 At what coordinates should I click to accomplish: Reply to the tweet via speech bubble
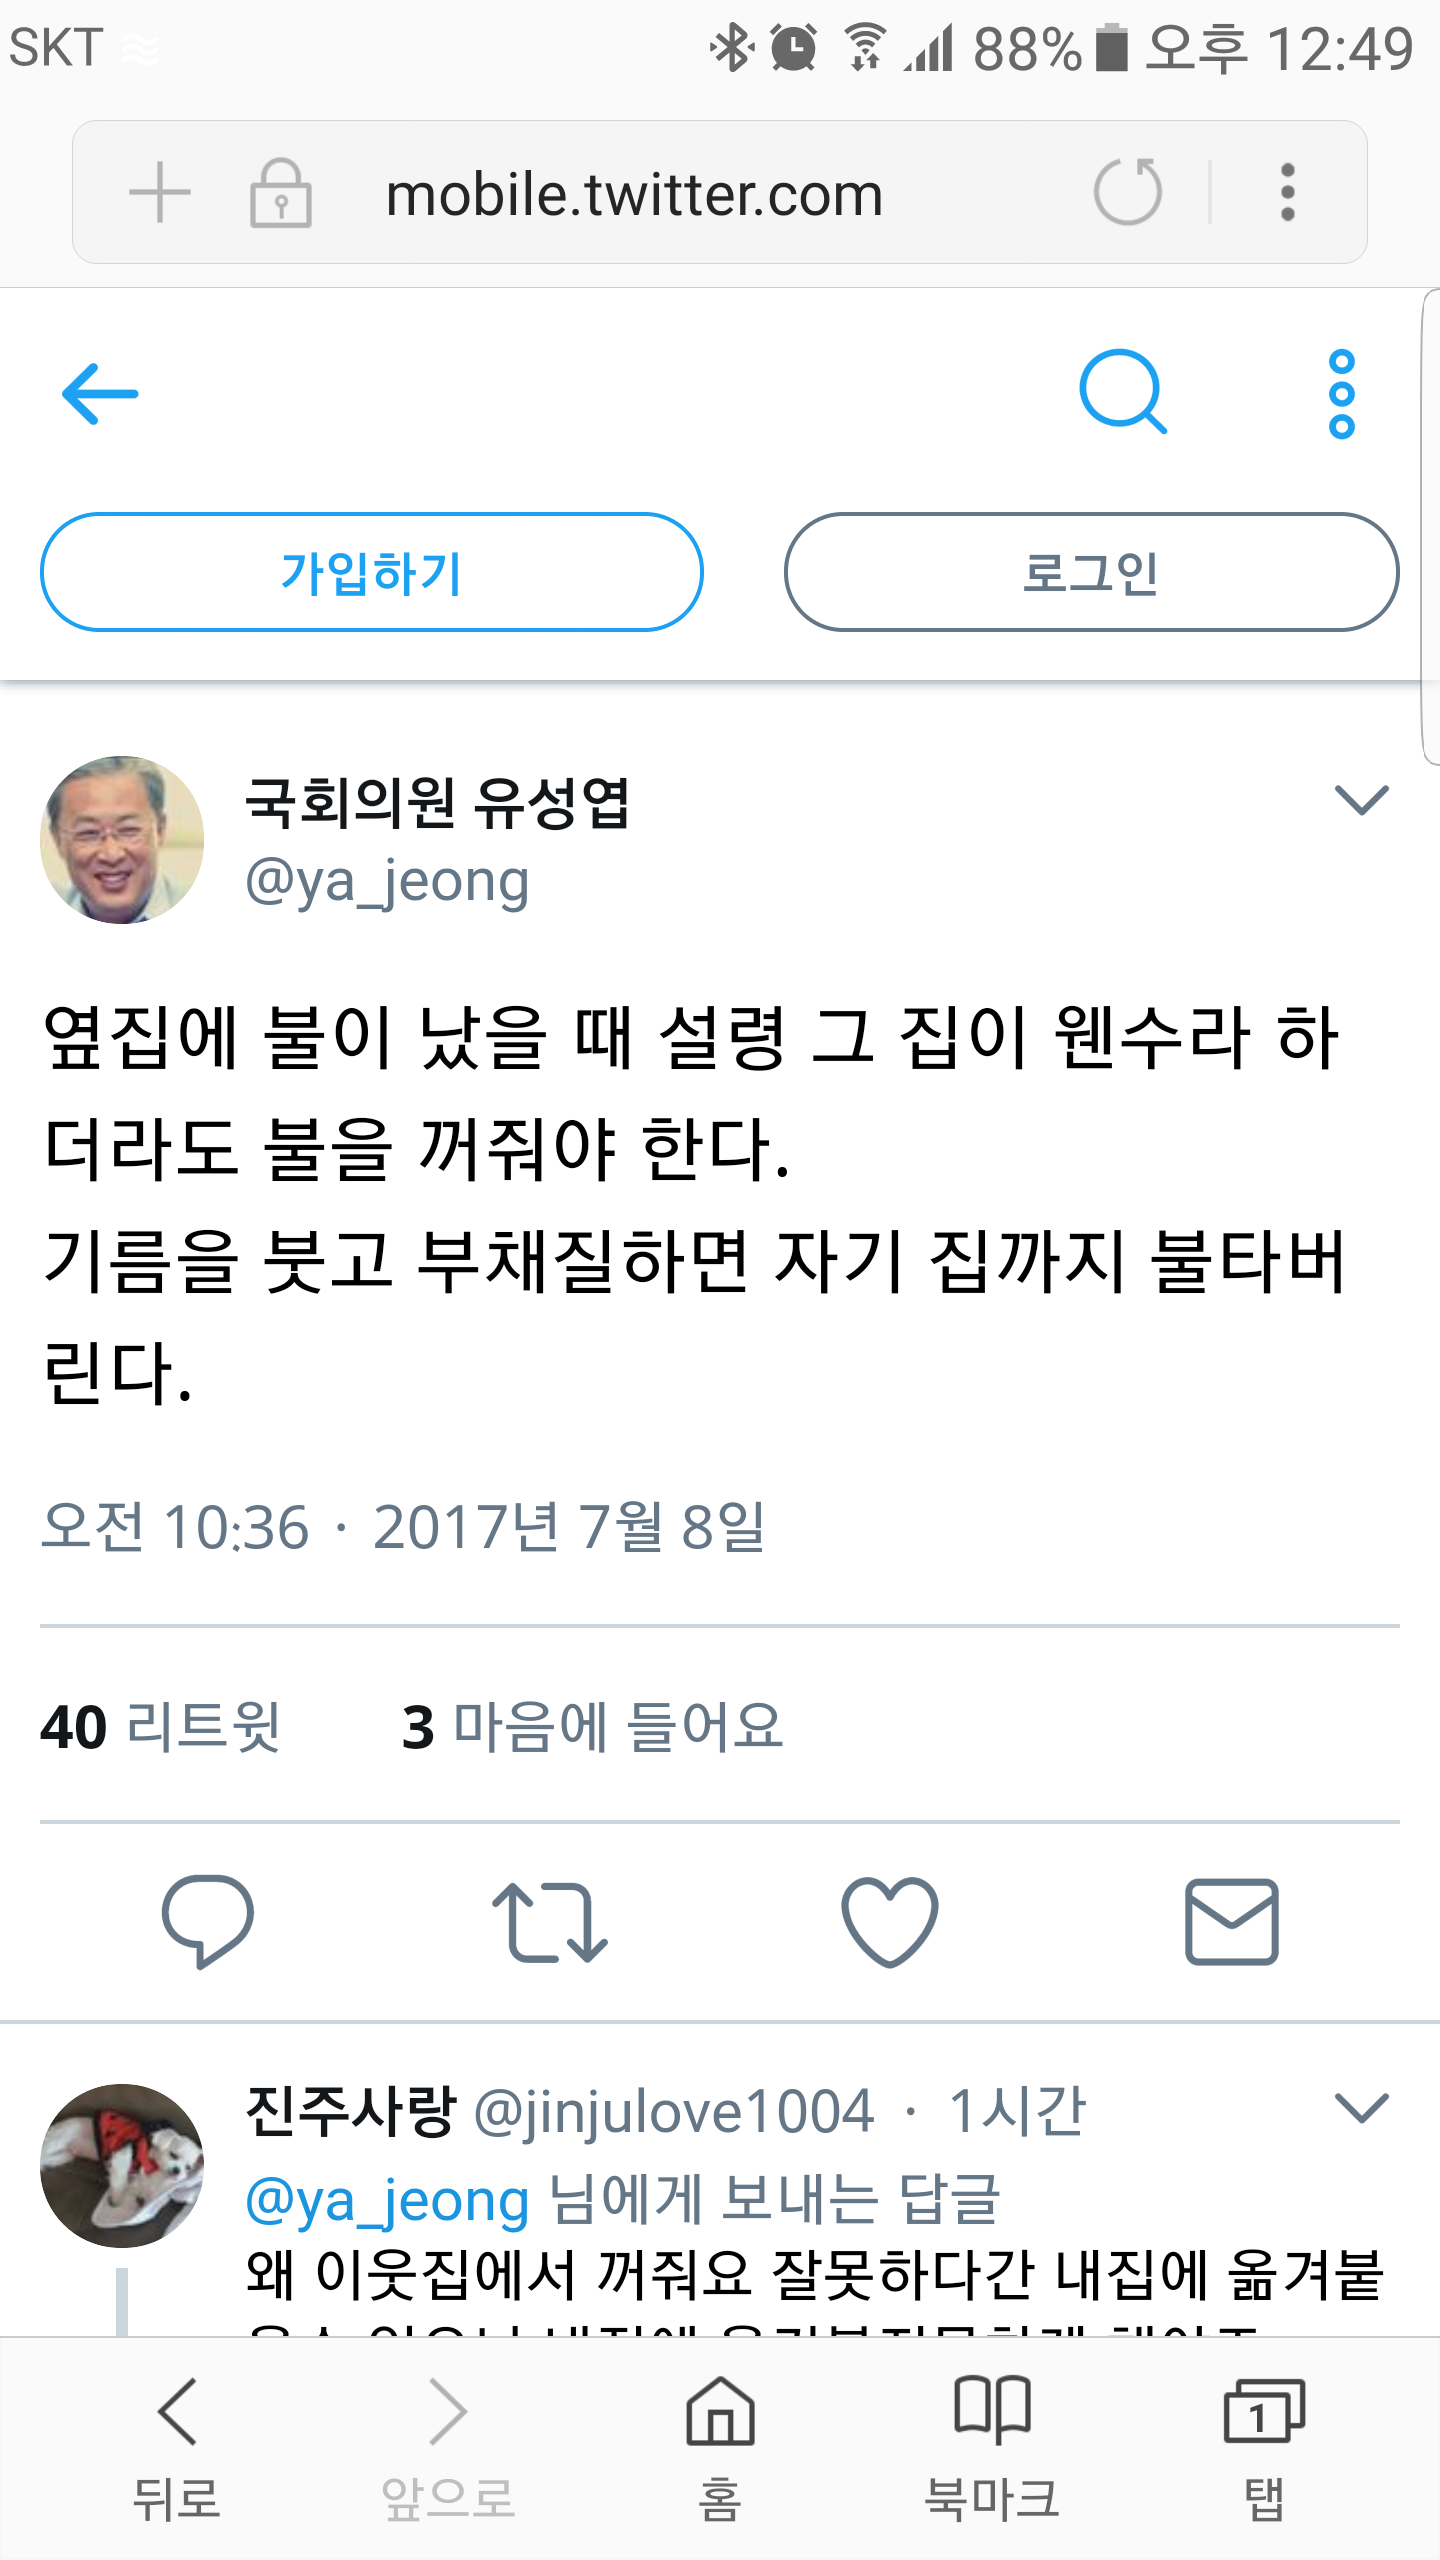coord(208,1921)
